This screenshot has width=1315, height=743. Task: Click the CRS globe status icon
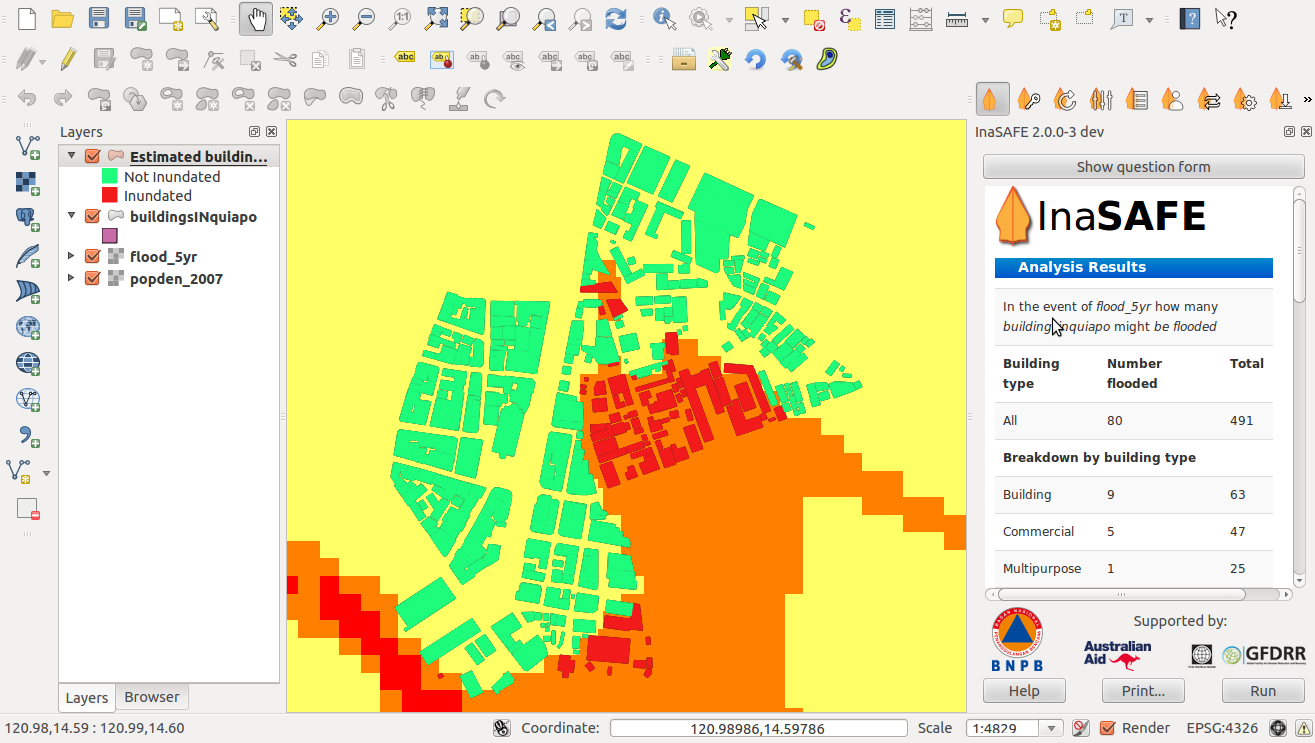click(x=1278, y=728)
